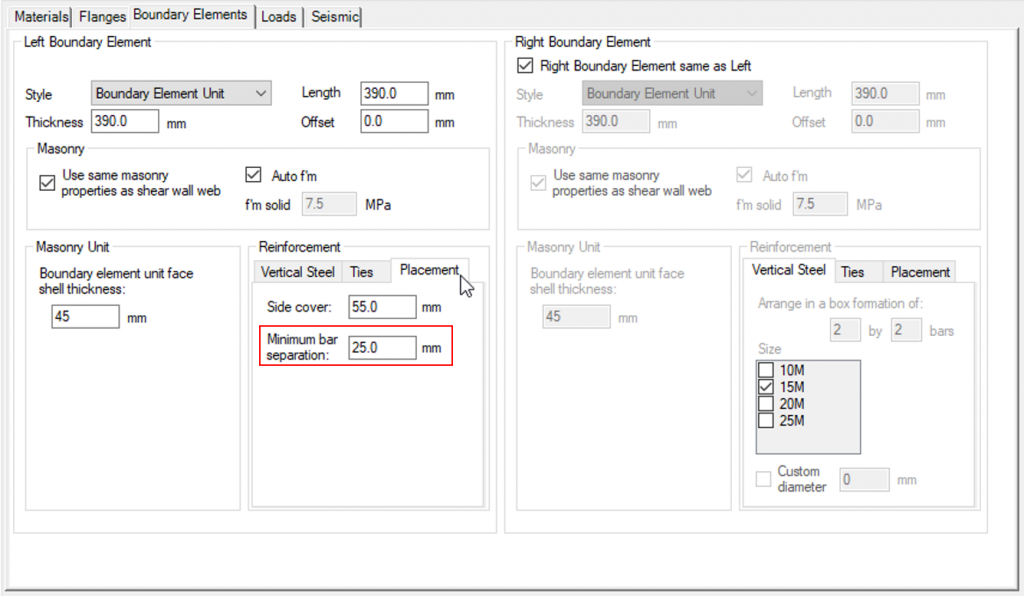Check the 20M bar size option
1024x596 pixels.
pyautogui.click(x=767, y=404)
